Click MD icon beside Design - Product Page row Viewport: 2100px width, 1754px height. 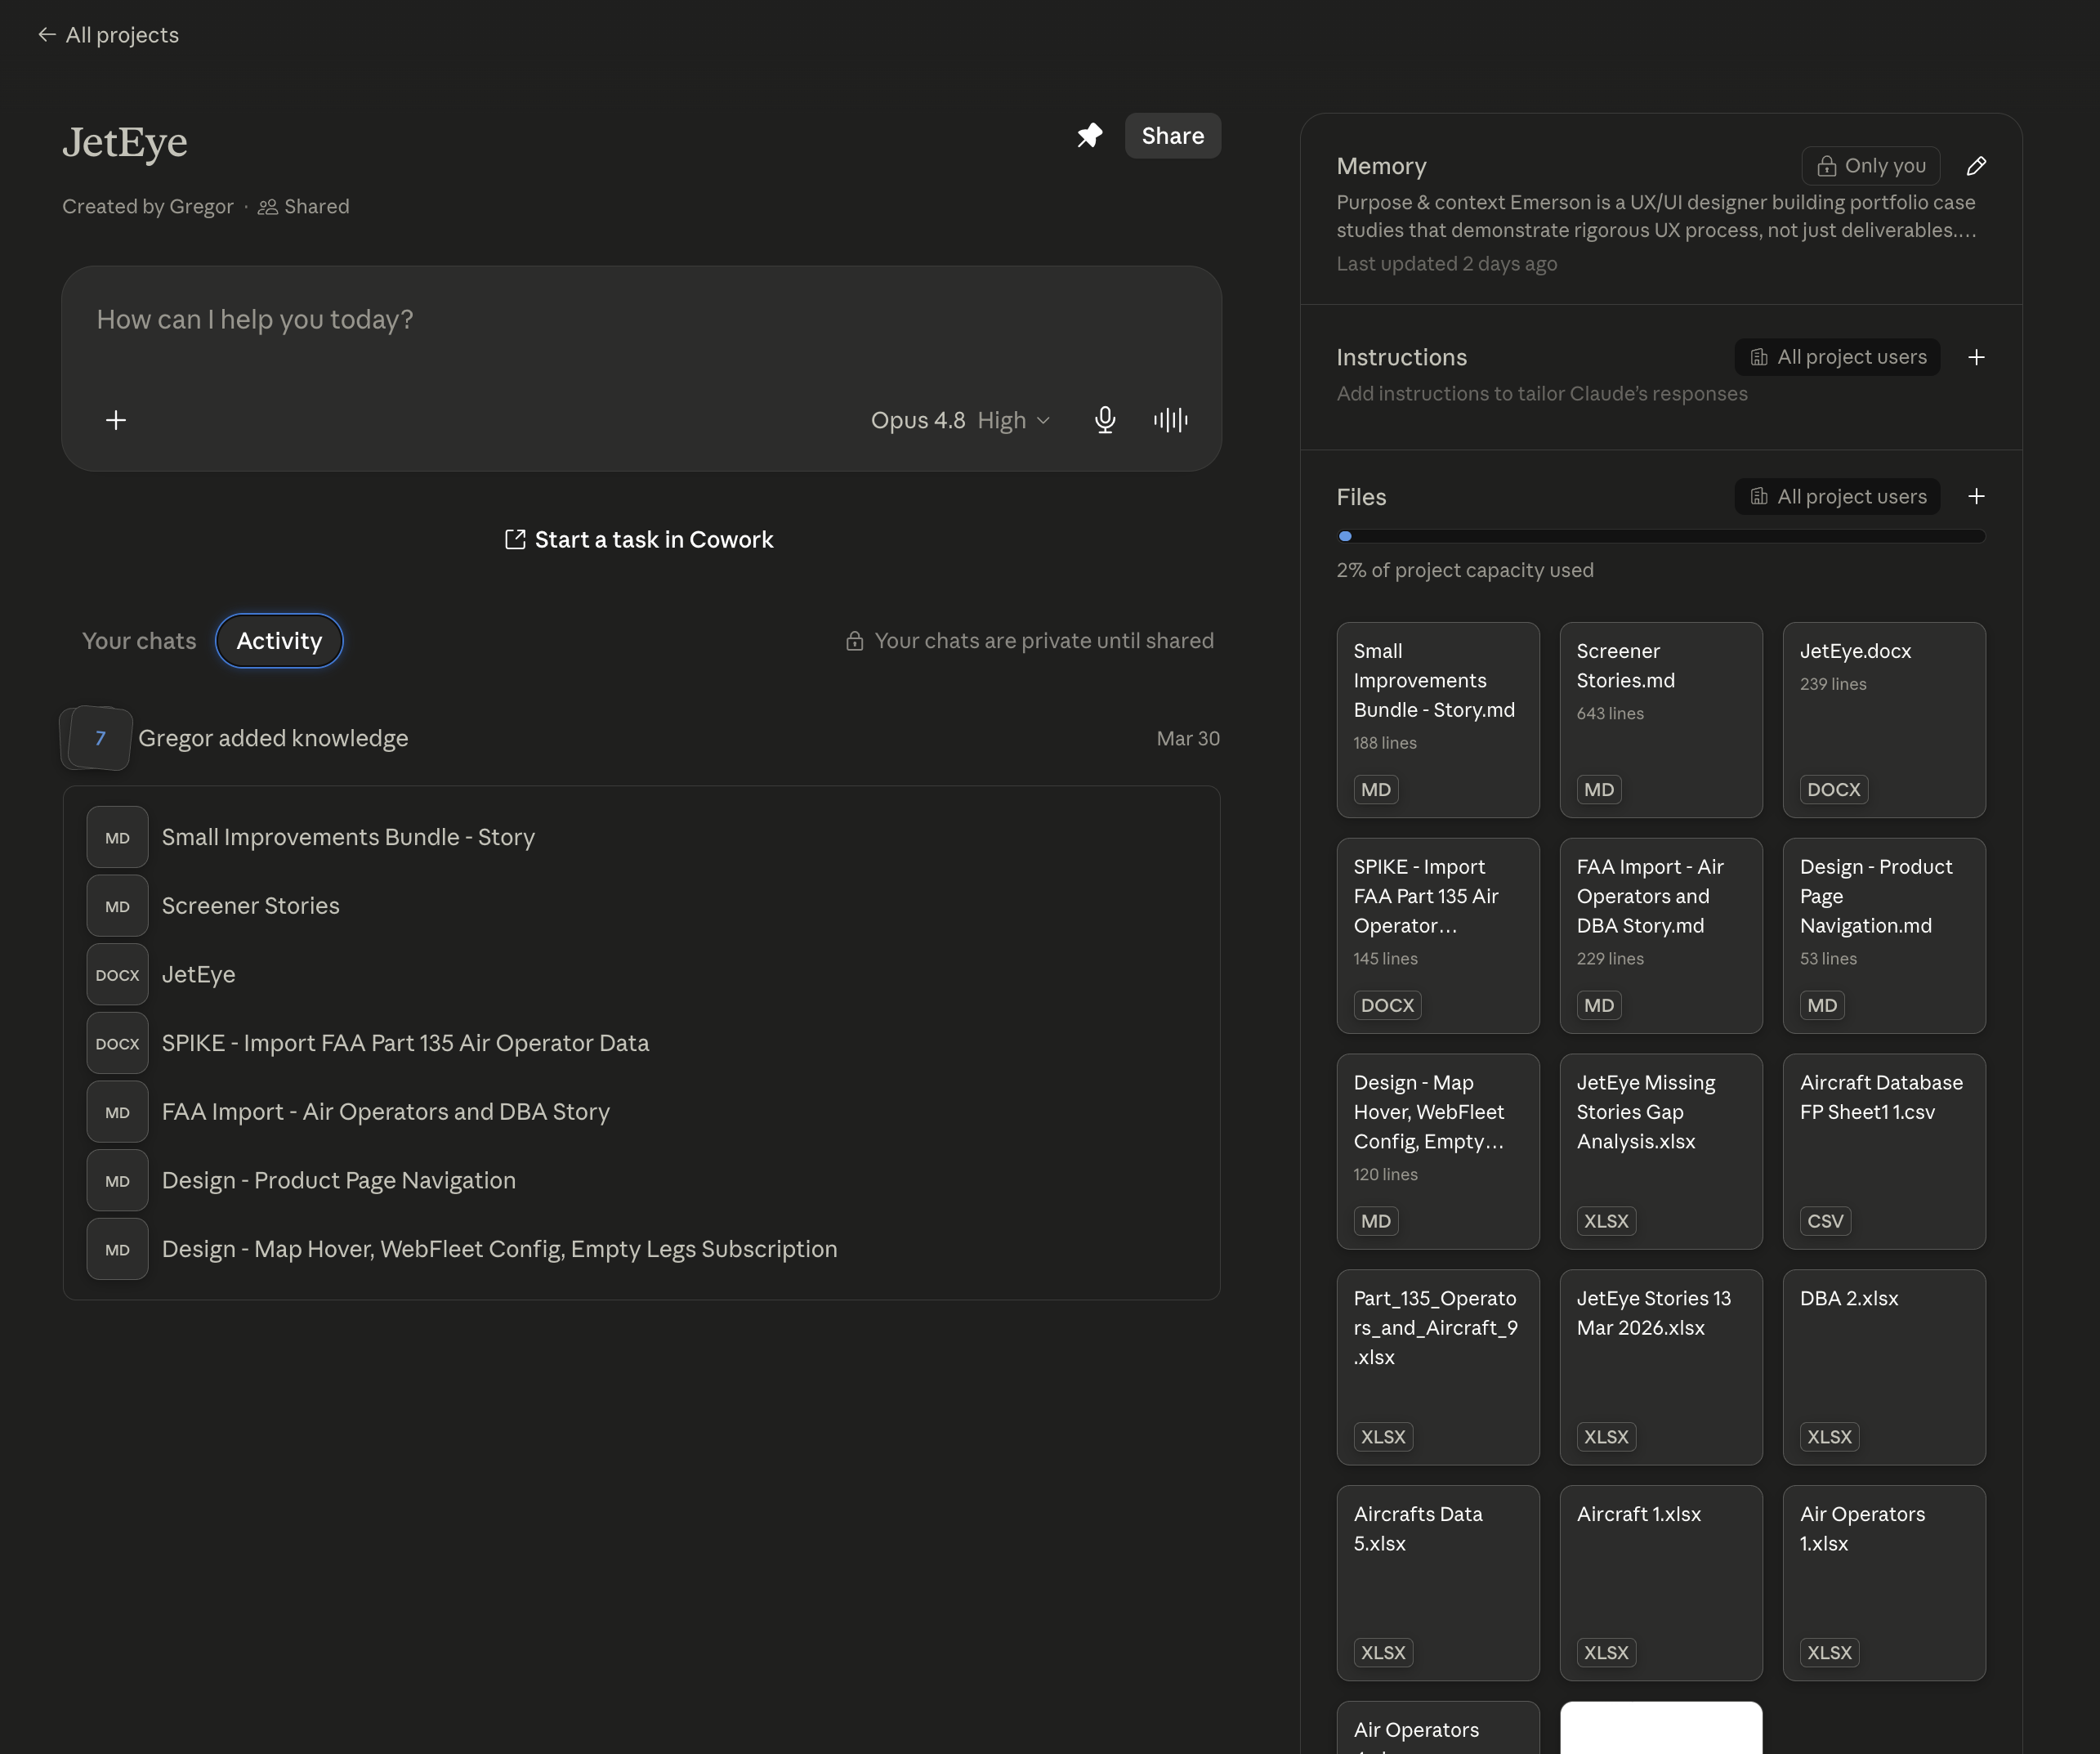117,1180
